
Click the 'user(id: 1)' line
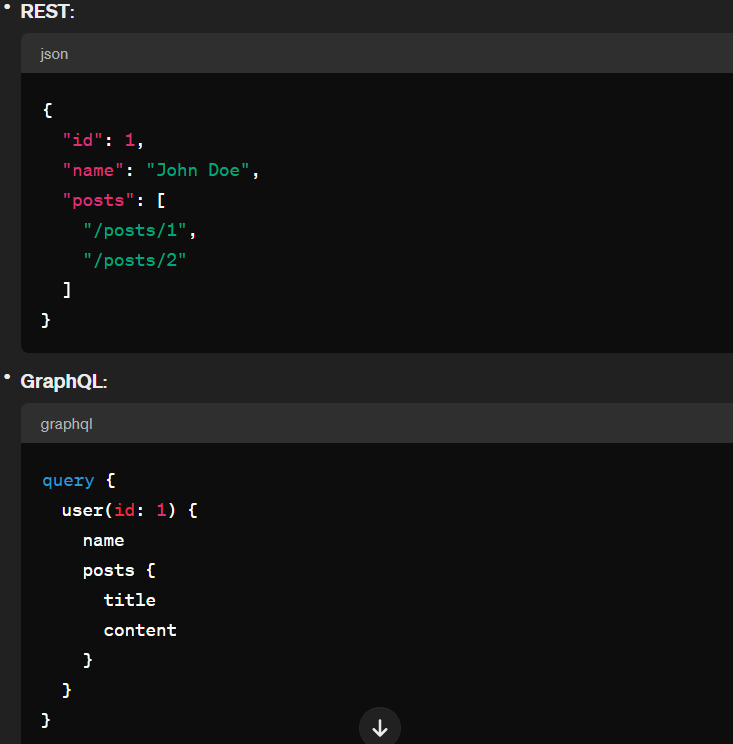click(x=130, y=511)
